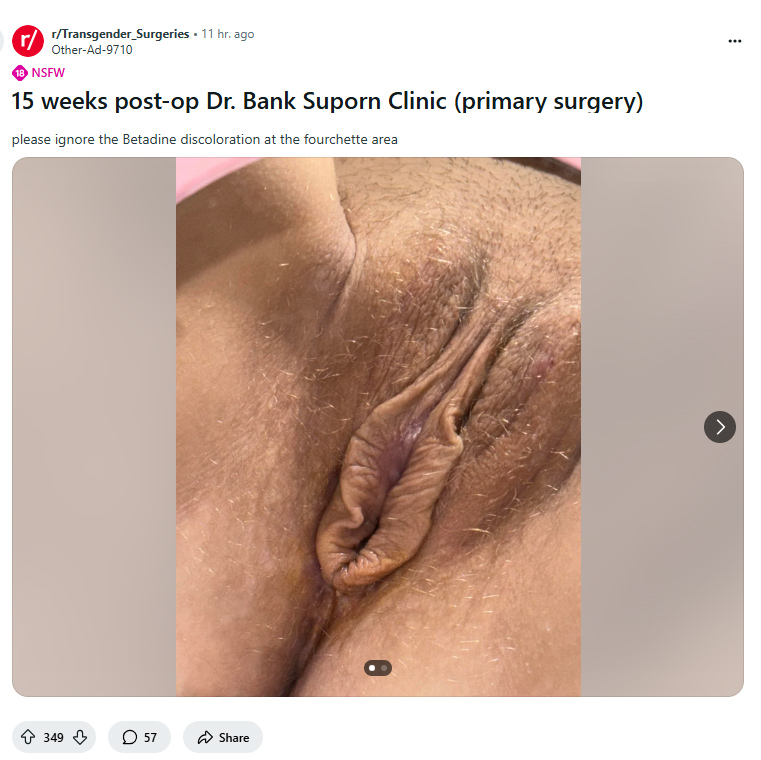Click the comment bubble icon
The height and width of the screenshot is (760, 761).
click(x=130, y=737)
